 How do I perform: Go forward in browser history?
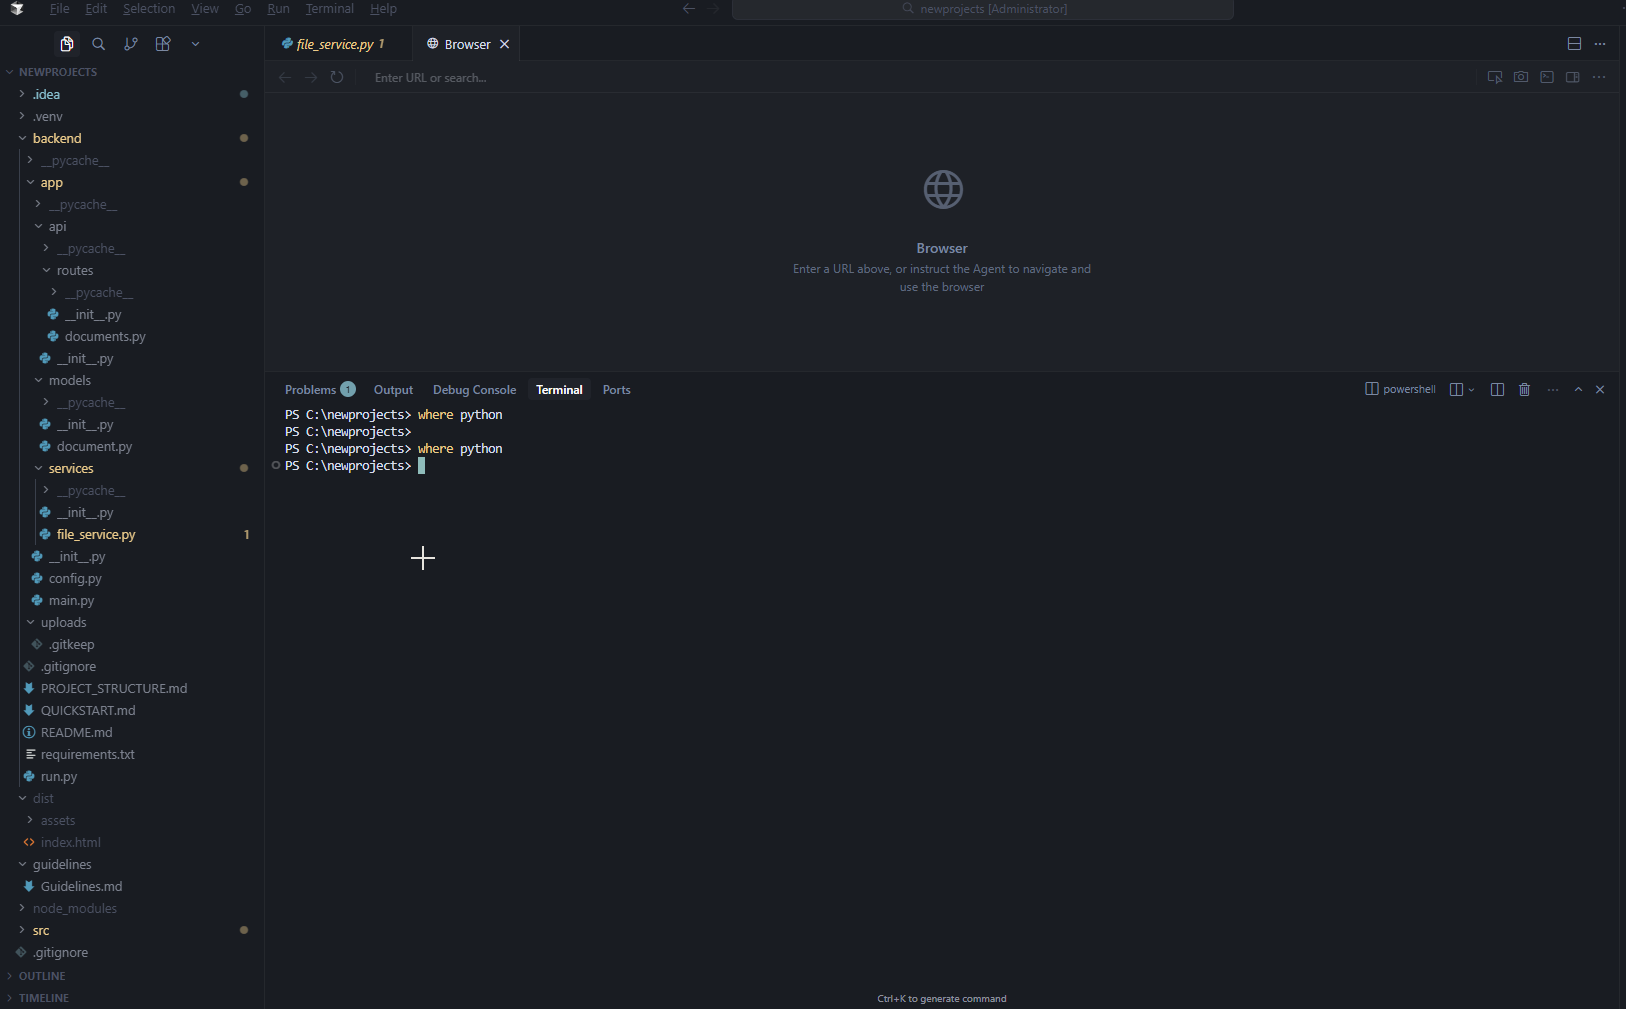[x=311, y=77]
